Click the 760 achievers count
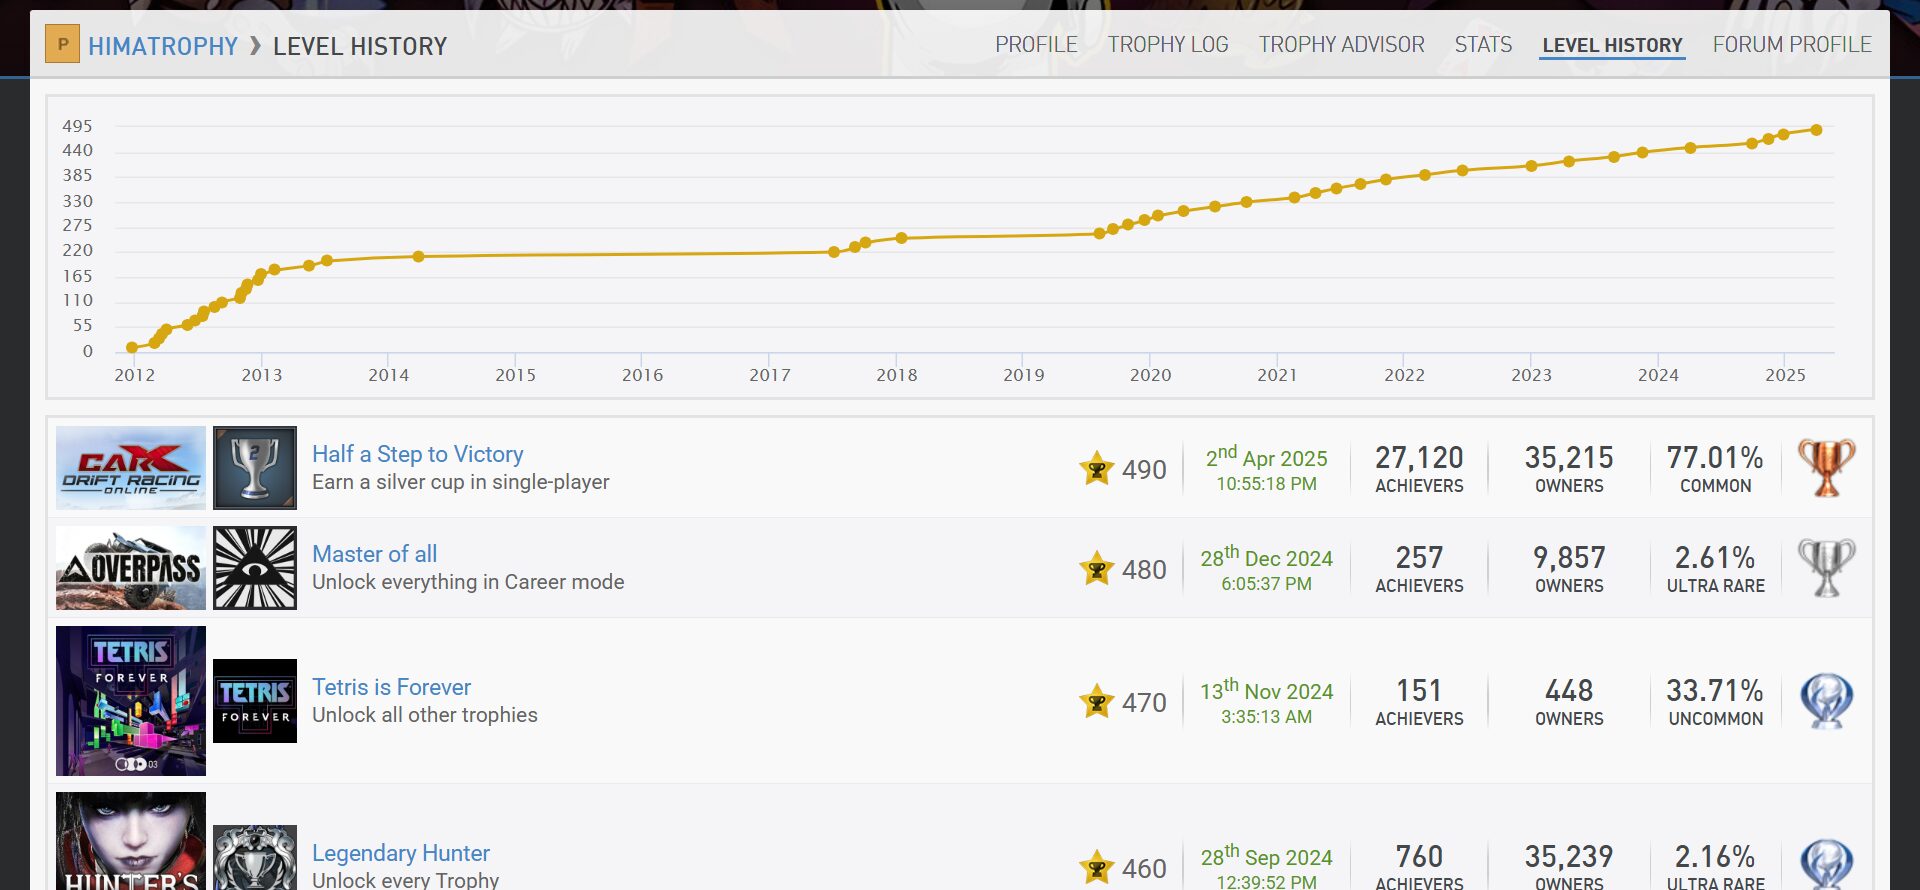 (x=1419, y=857)
